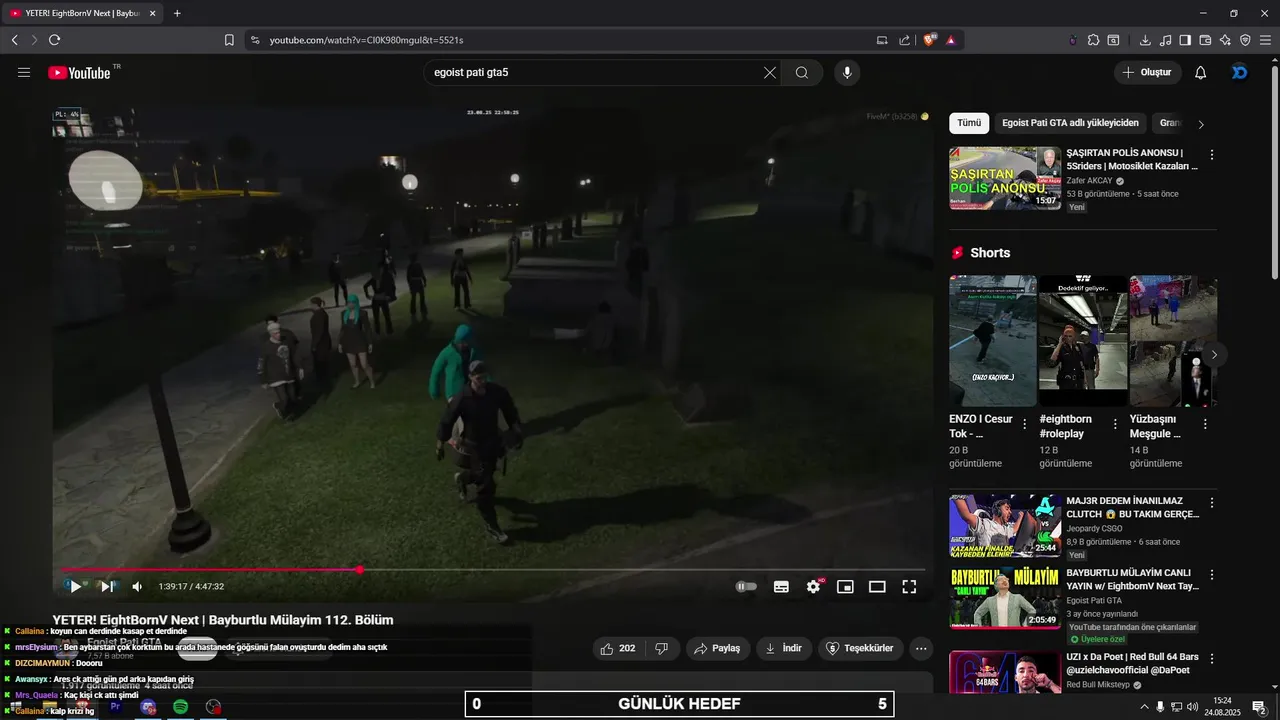The width and height of the screenshot is (1280, 720).
Task: Toggle theater mode view
Action: [x=877, y=587]
